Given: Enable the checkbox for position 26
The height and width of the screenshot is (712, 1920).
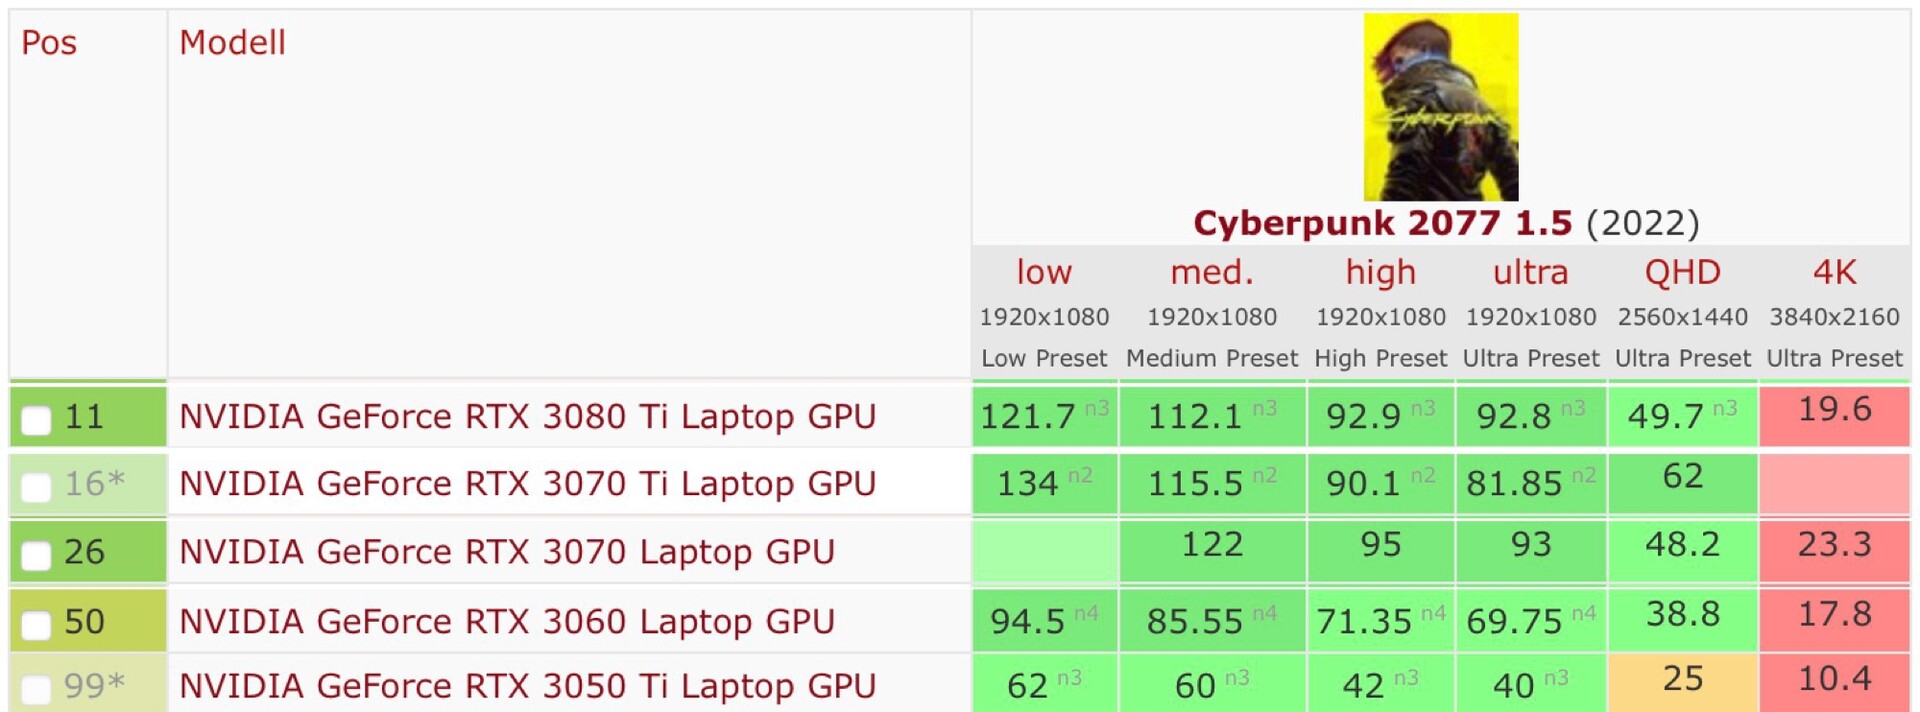Looking at the screenshot, I should pos(36,554).
